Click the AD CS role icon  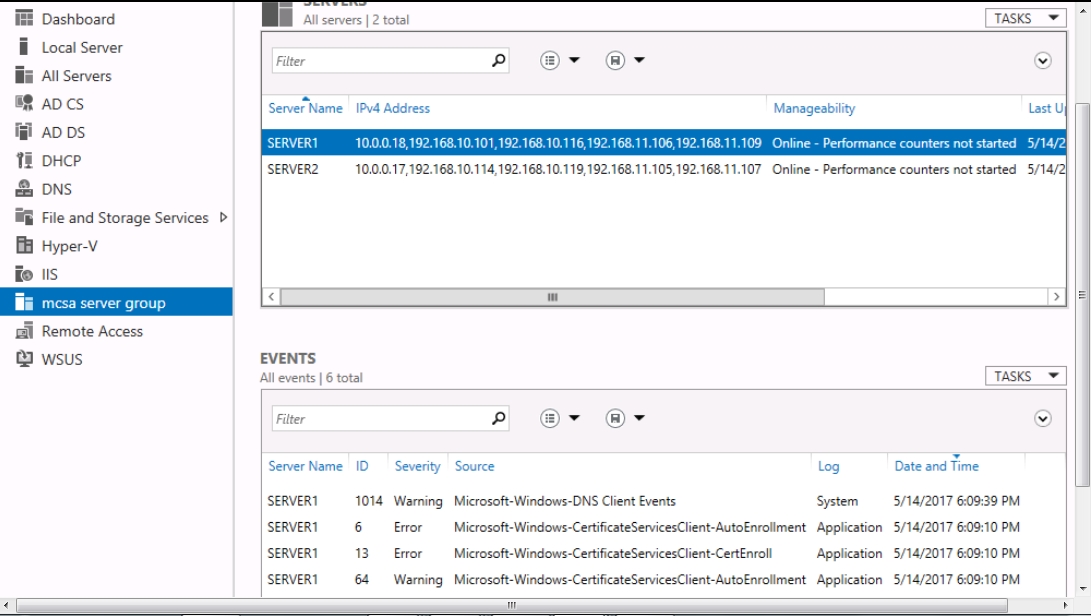pos(24,103)
